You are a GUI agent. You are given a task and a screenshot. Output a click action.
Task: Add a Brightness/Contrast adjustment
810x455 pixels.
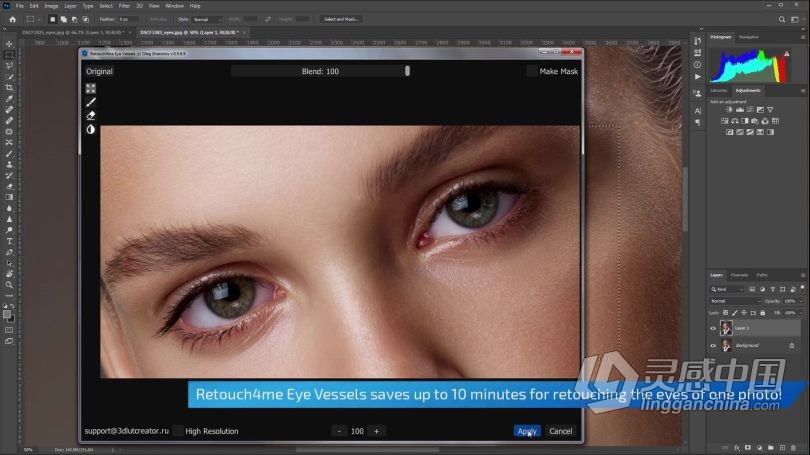click(729, 109)
